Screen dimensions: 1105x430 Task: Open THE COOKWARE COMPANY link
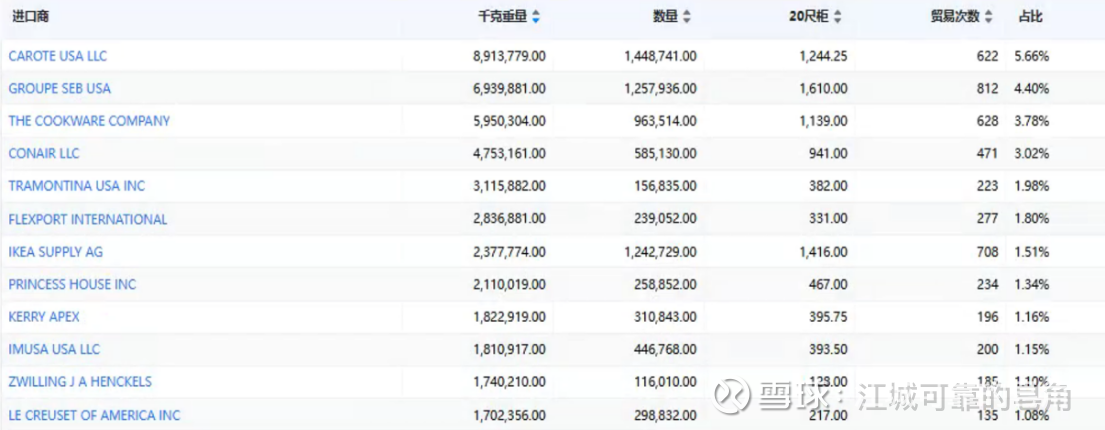pos(89,121)
